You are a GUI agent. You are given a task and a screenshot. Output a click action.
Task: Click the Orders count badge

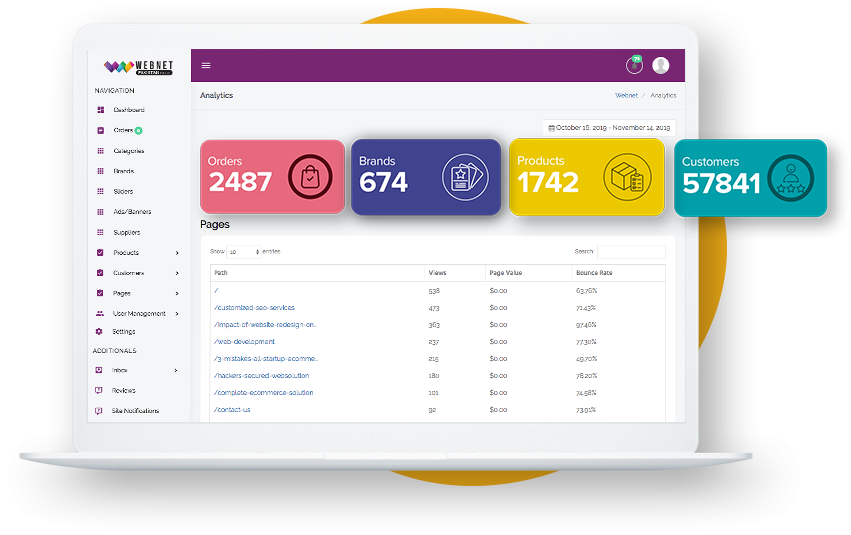138,130
